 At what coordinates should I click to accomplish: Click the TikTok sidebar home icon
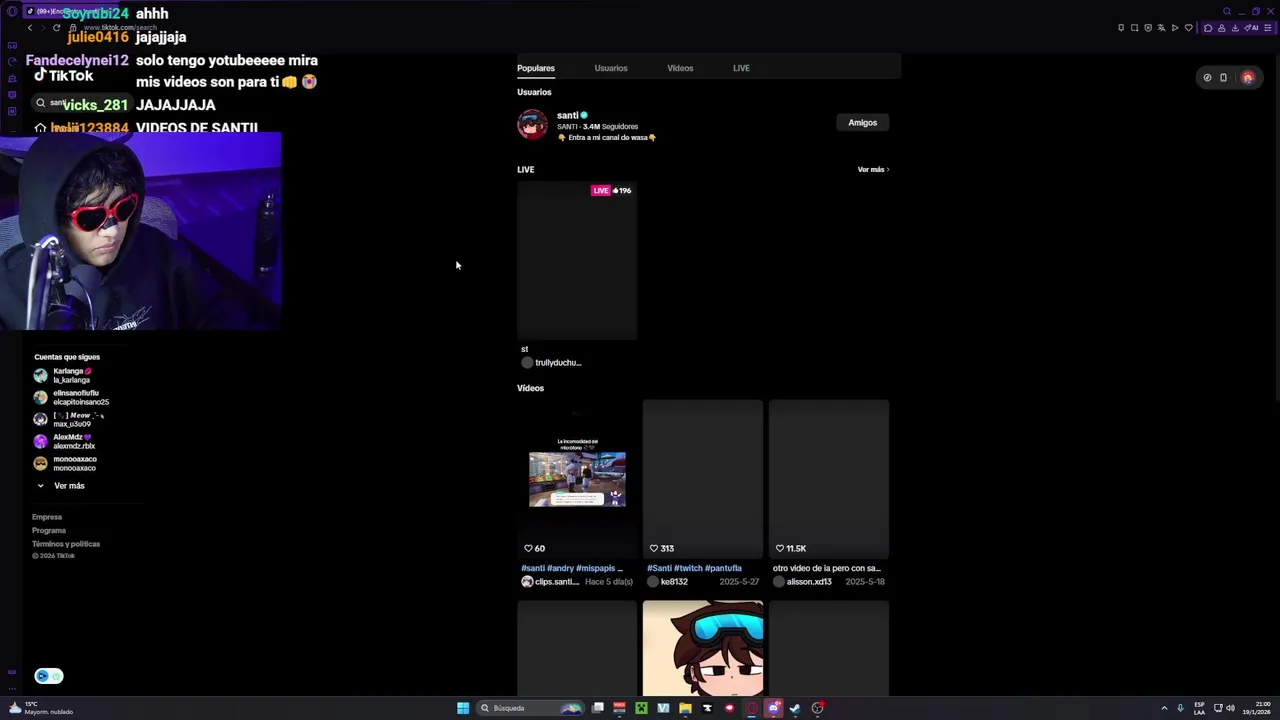pos(40,128)
